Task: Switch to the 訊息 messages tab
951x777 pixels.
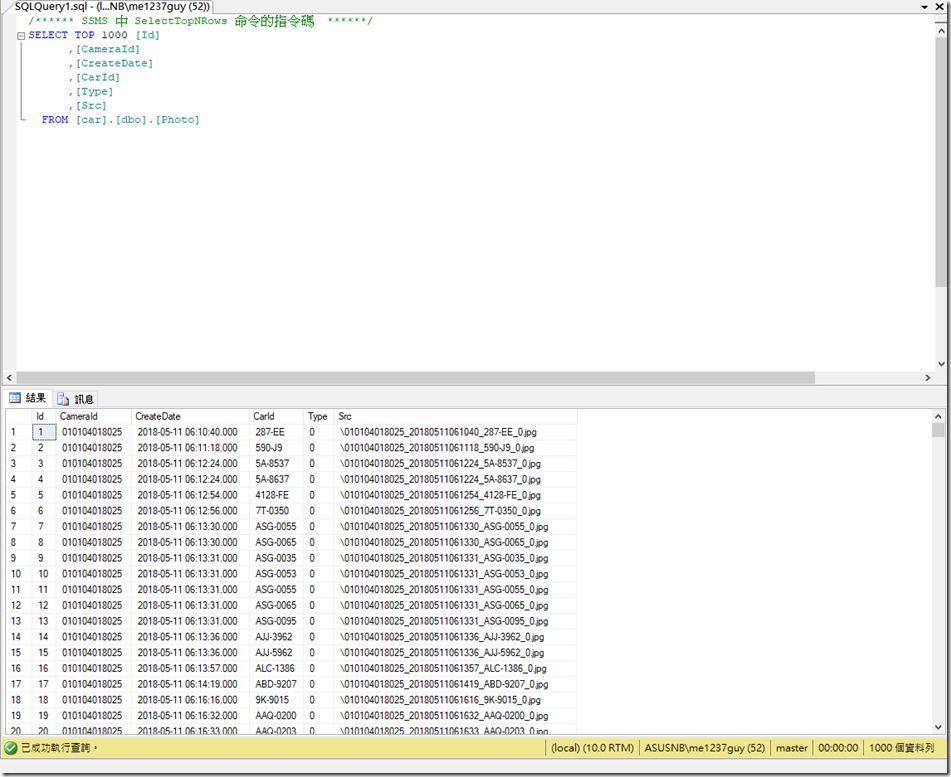Action: point(76,398)
